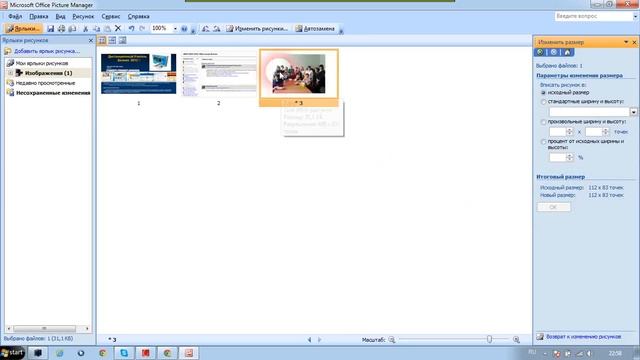Click the Ярлыки shortcuts toolbar button
640x360 pixels.
tap(23, 29)
